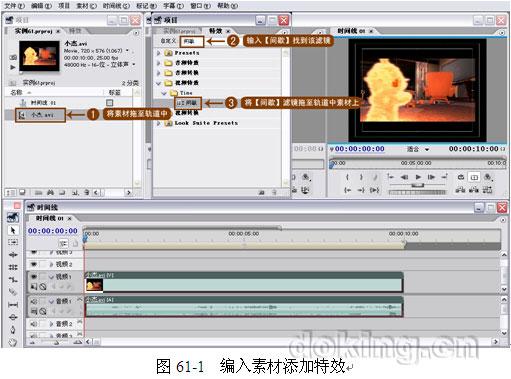Expand the Presets effects folder
This screenshot has width=511, height=379.
pos(159,53)
